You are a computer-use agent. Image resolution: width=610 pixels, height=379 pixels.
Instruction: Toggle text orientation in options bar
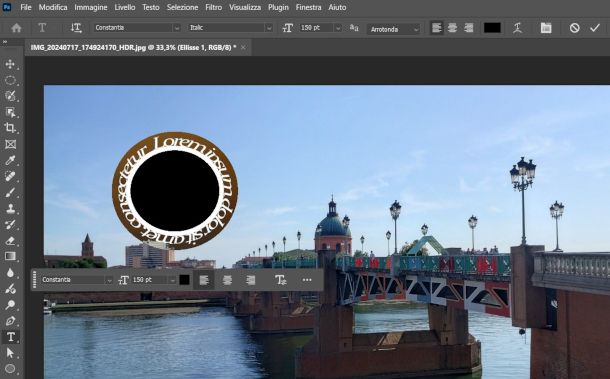(x=76, y=28)
